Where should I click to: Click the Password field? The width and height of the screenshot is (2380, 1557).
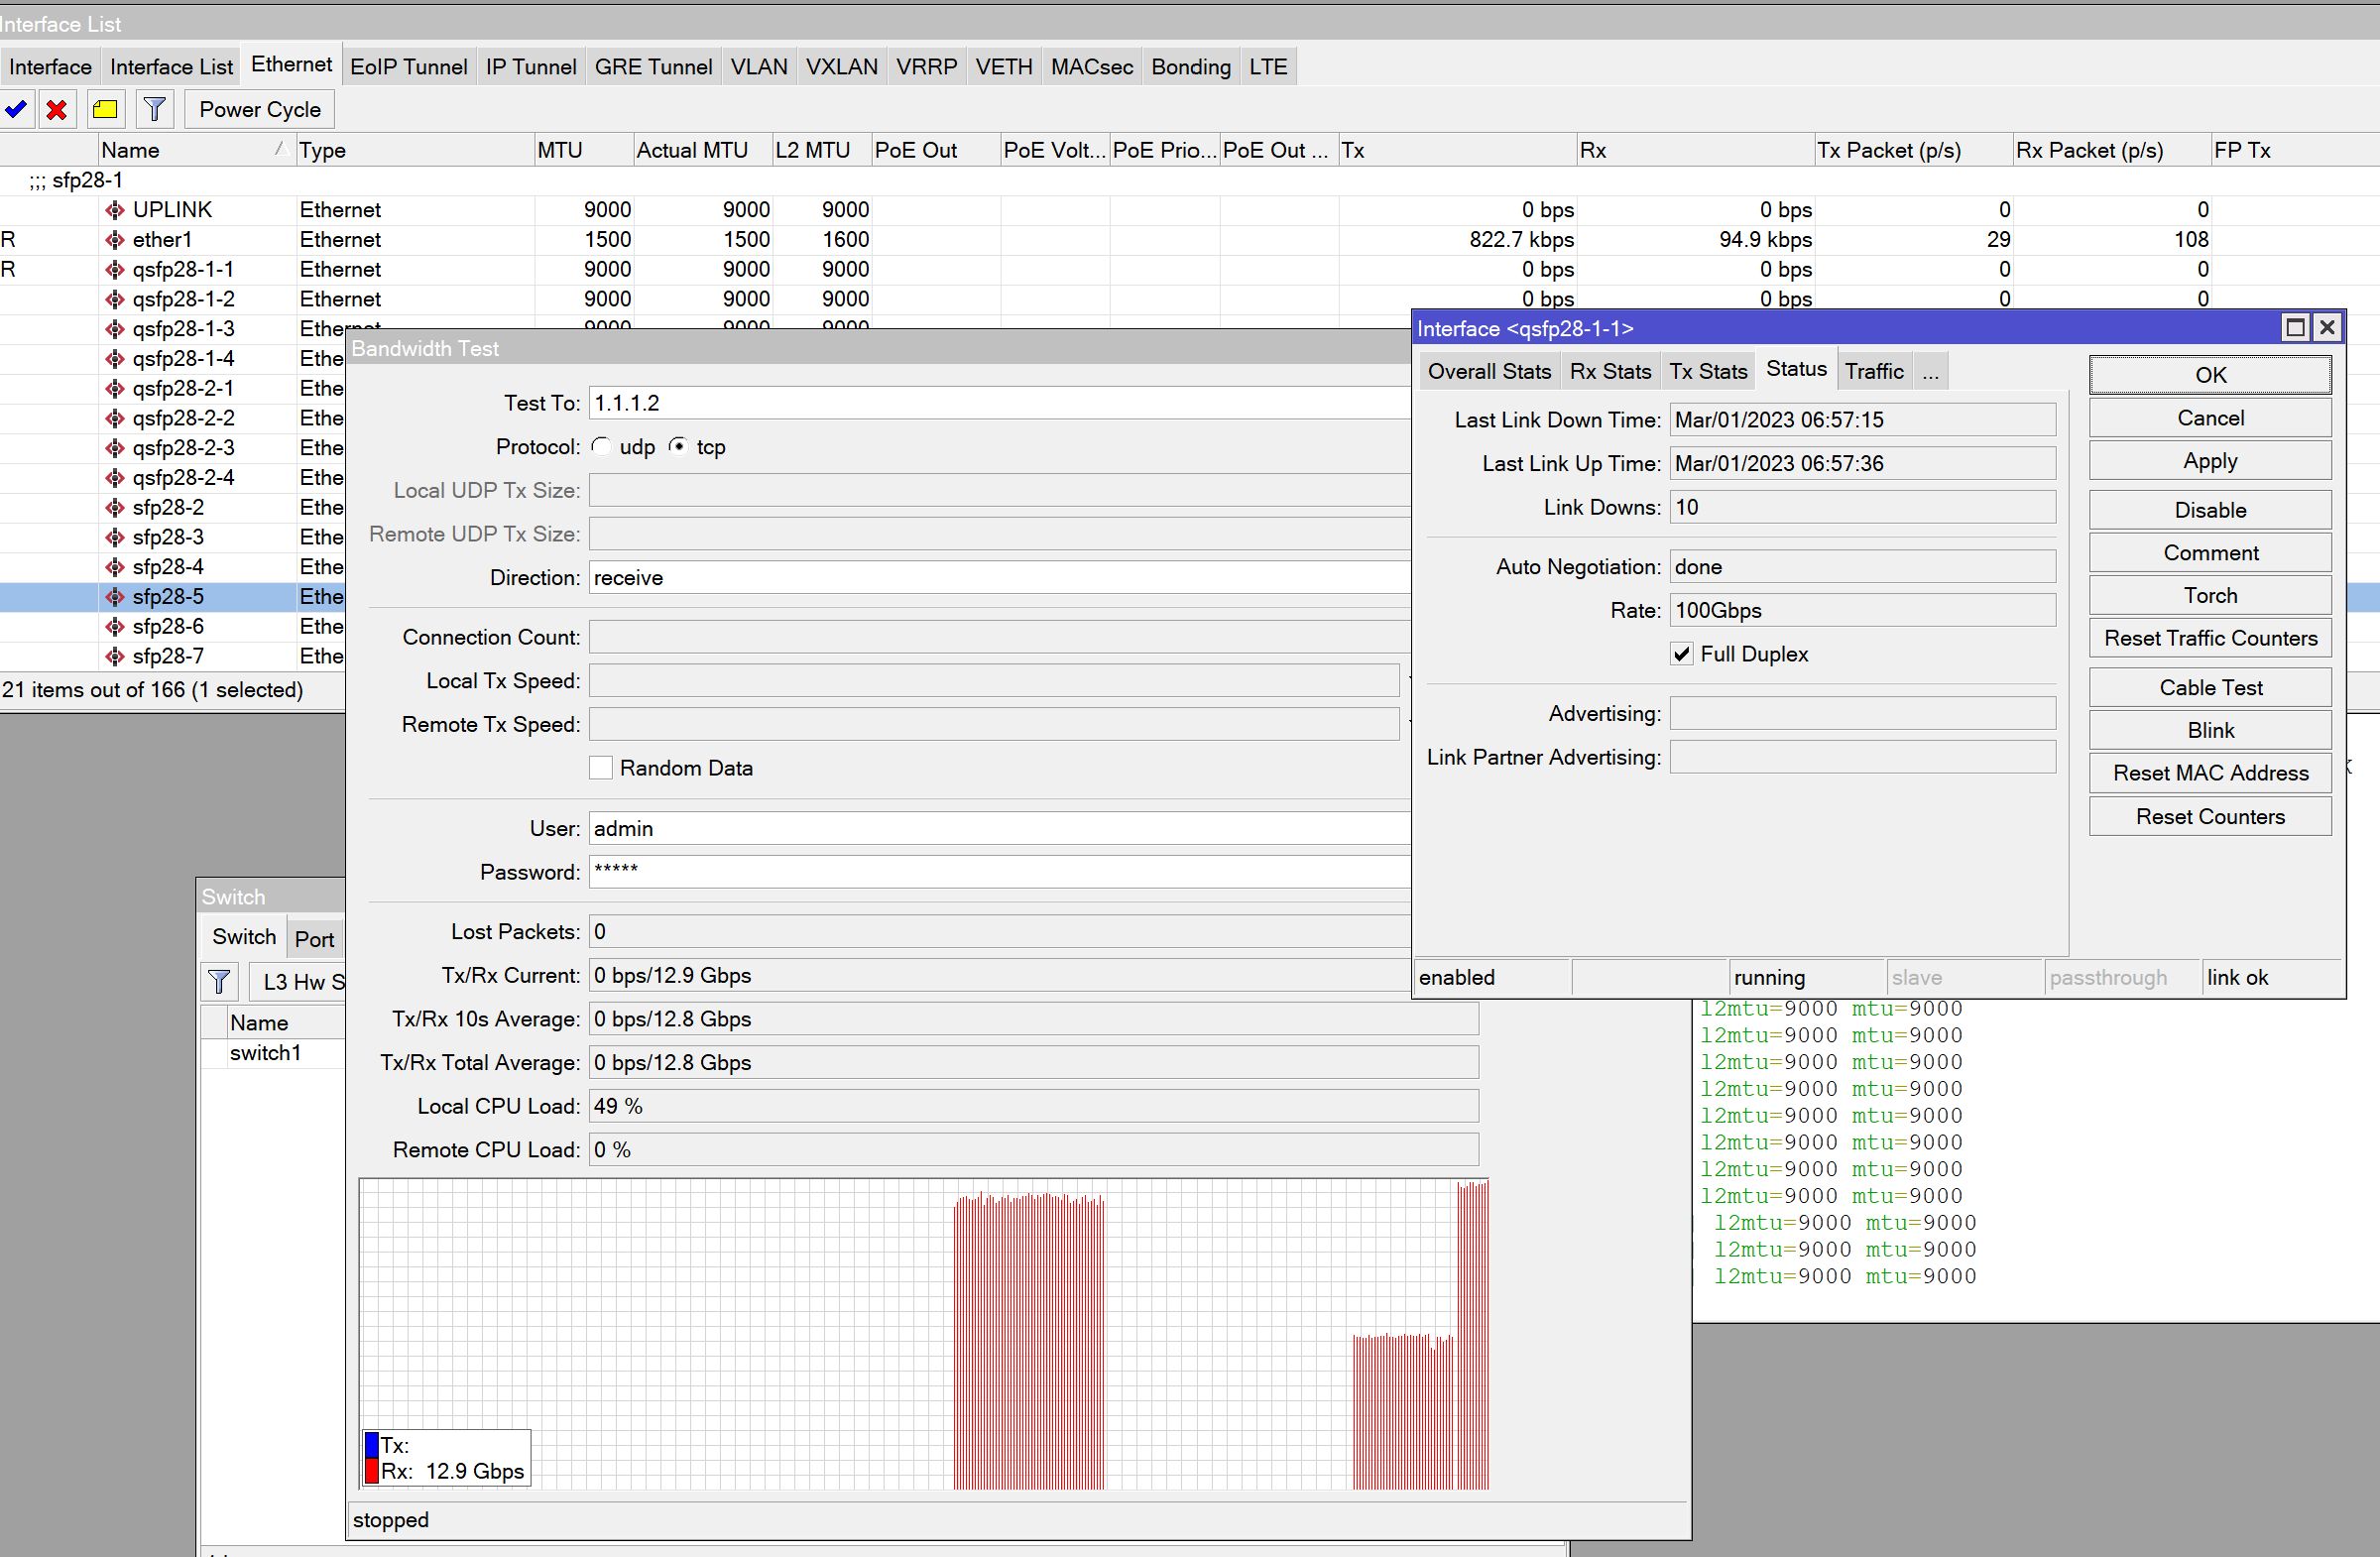[x=999, y=872]
